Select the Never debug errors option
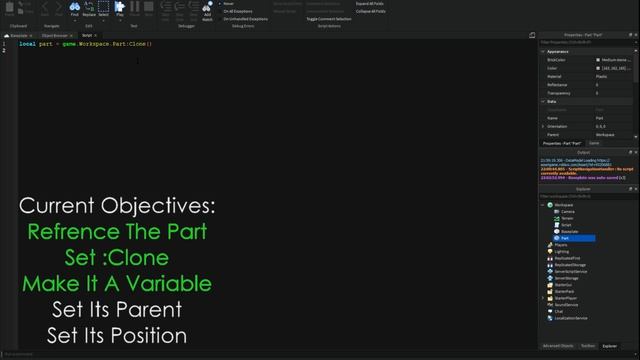Image resolution: width=640 pixels, height=360 pixels. point(226,4)
